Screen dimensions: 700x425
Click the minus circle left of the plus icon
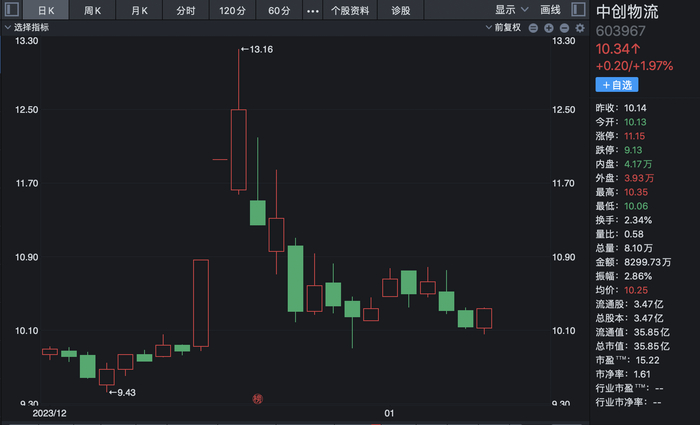tap(533, 28)
